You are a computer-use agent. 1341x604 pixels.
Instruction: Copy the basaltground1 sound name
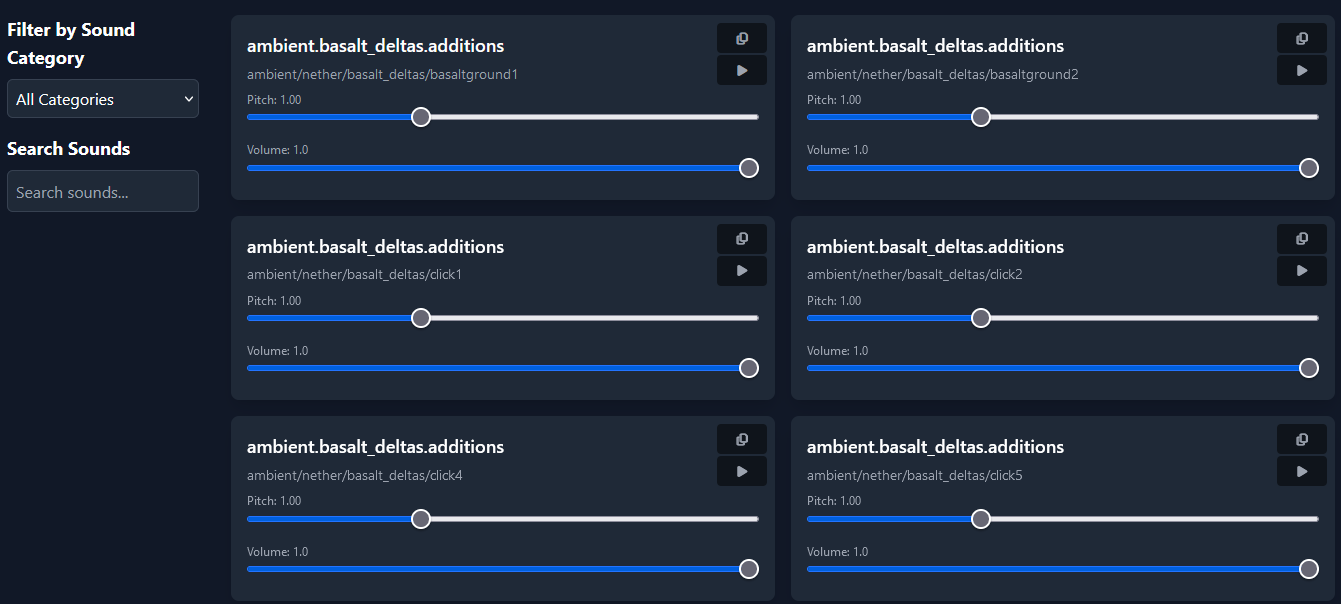pos(741,39)
